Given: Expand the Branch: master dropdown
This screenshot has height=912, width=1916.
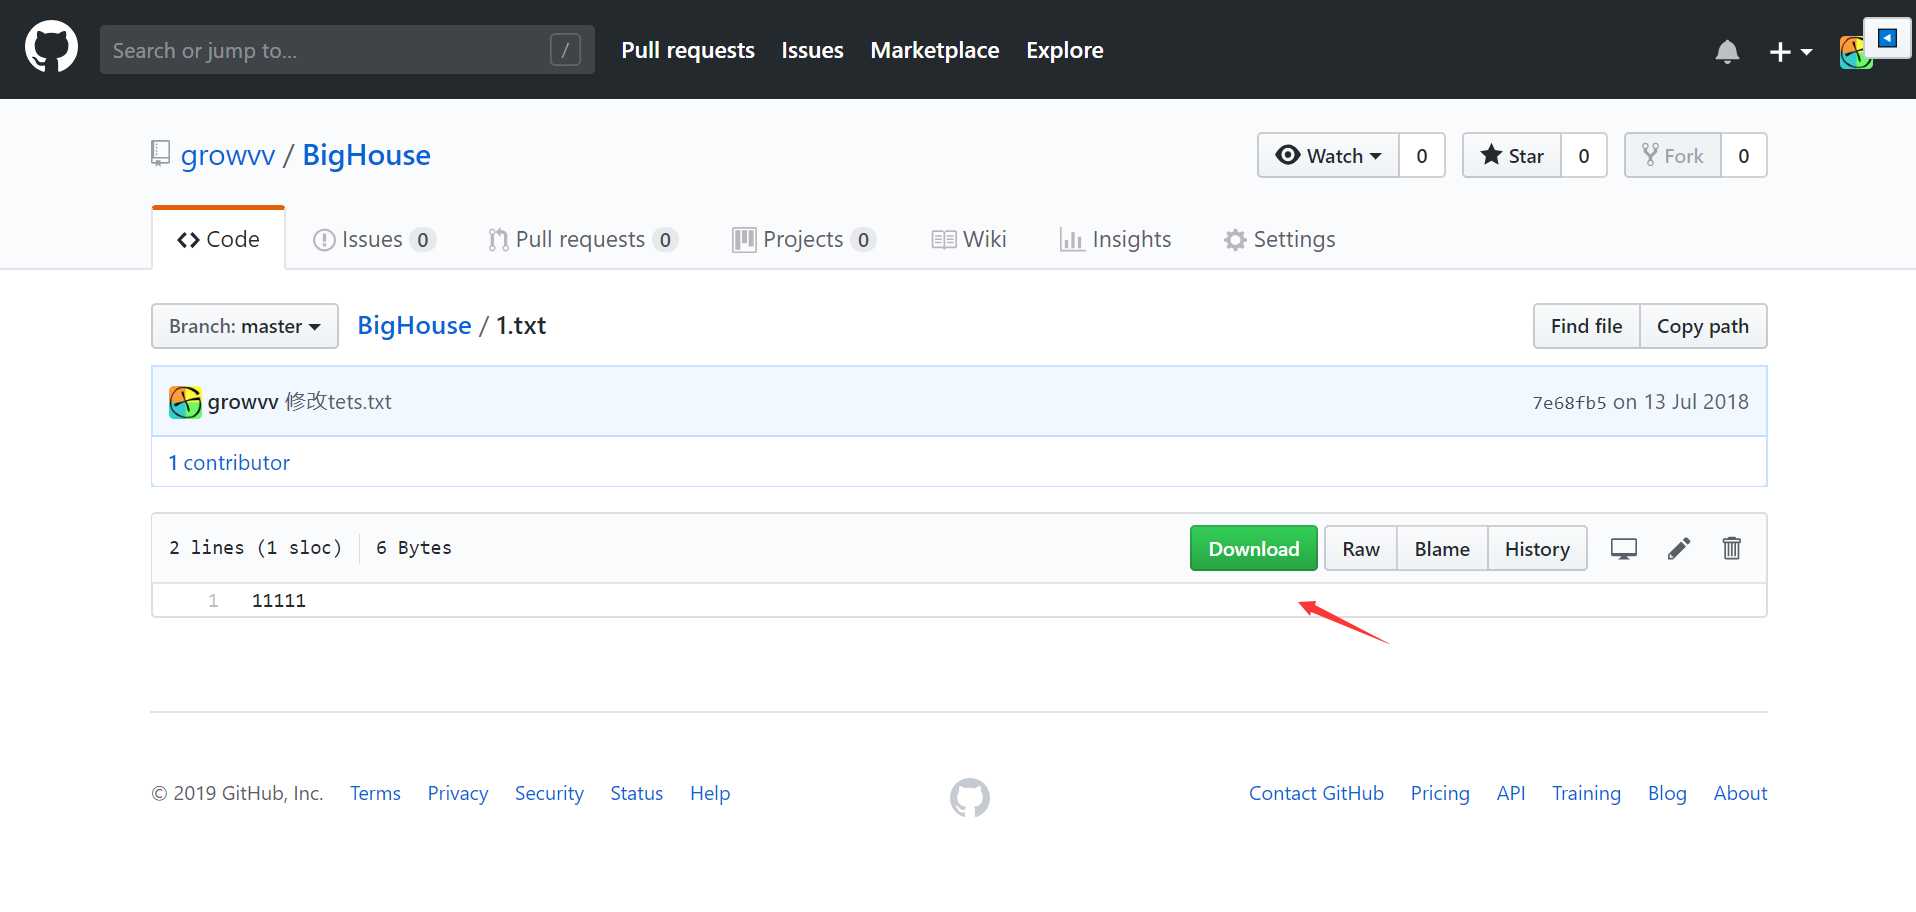Looking at the screenshot, I should [x=245, y=326].
